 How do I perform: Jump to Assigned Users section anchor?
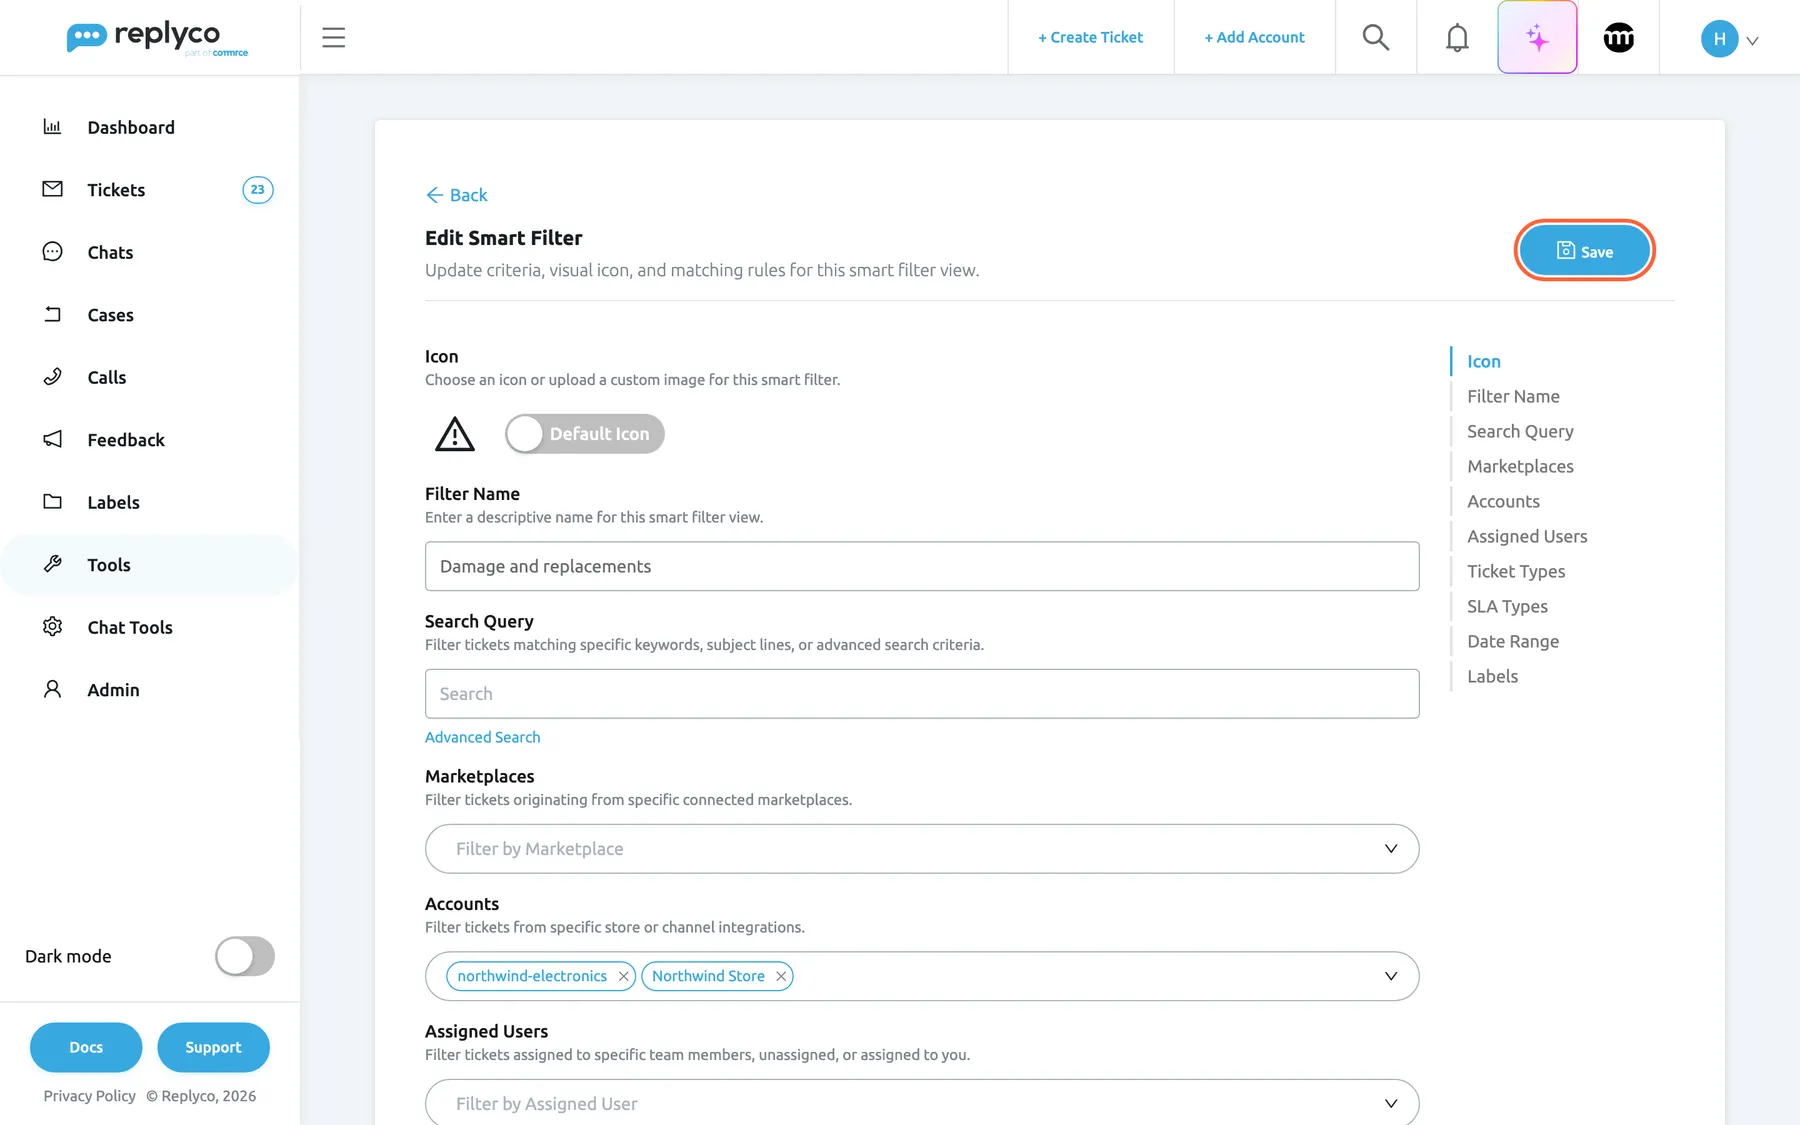click(x=1527, y=537)
